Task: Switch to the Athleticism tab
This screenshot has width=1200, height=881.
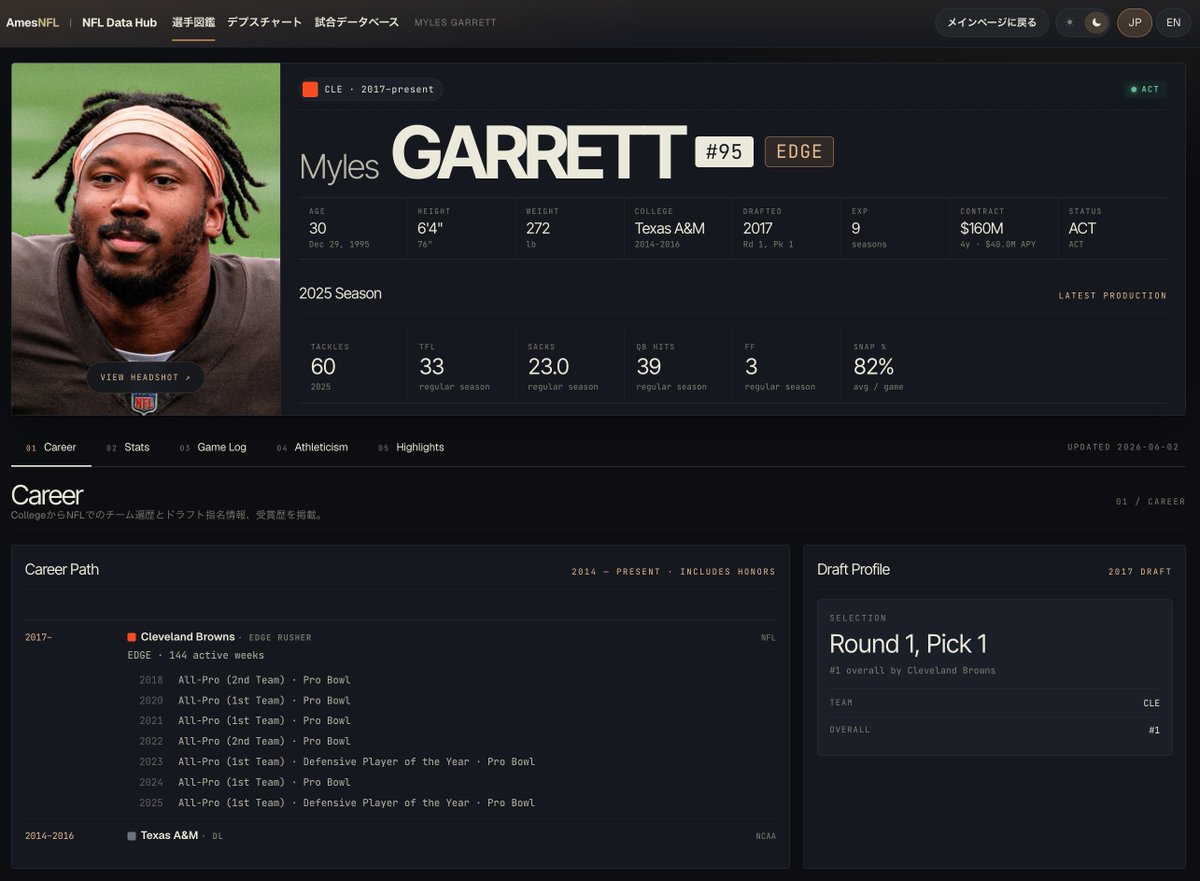Action: [x=312, y=447]
